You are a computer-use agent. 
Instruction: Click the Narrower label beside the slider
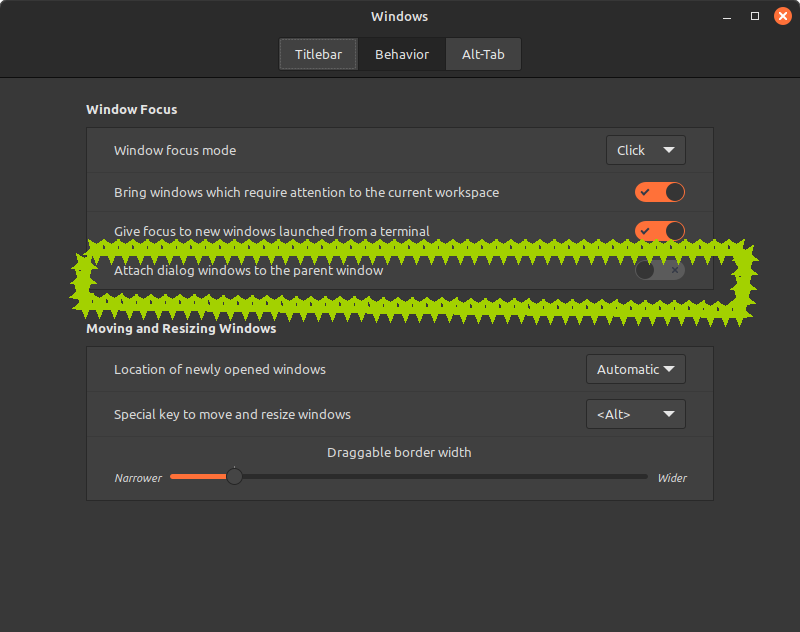138,478
